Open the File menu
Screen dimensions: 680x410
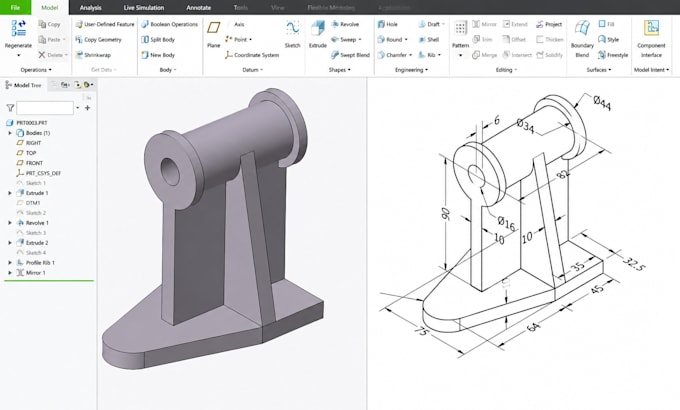coord(15,7)
